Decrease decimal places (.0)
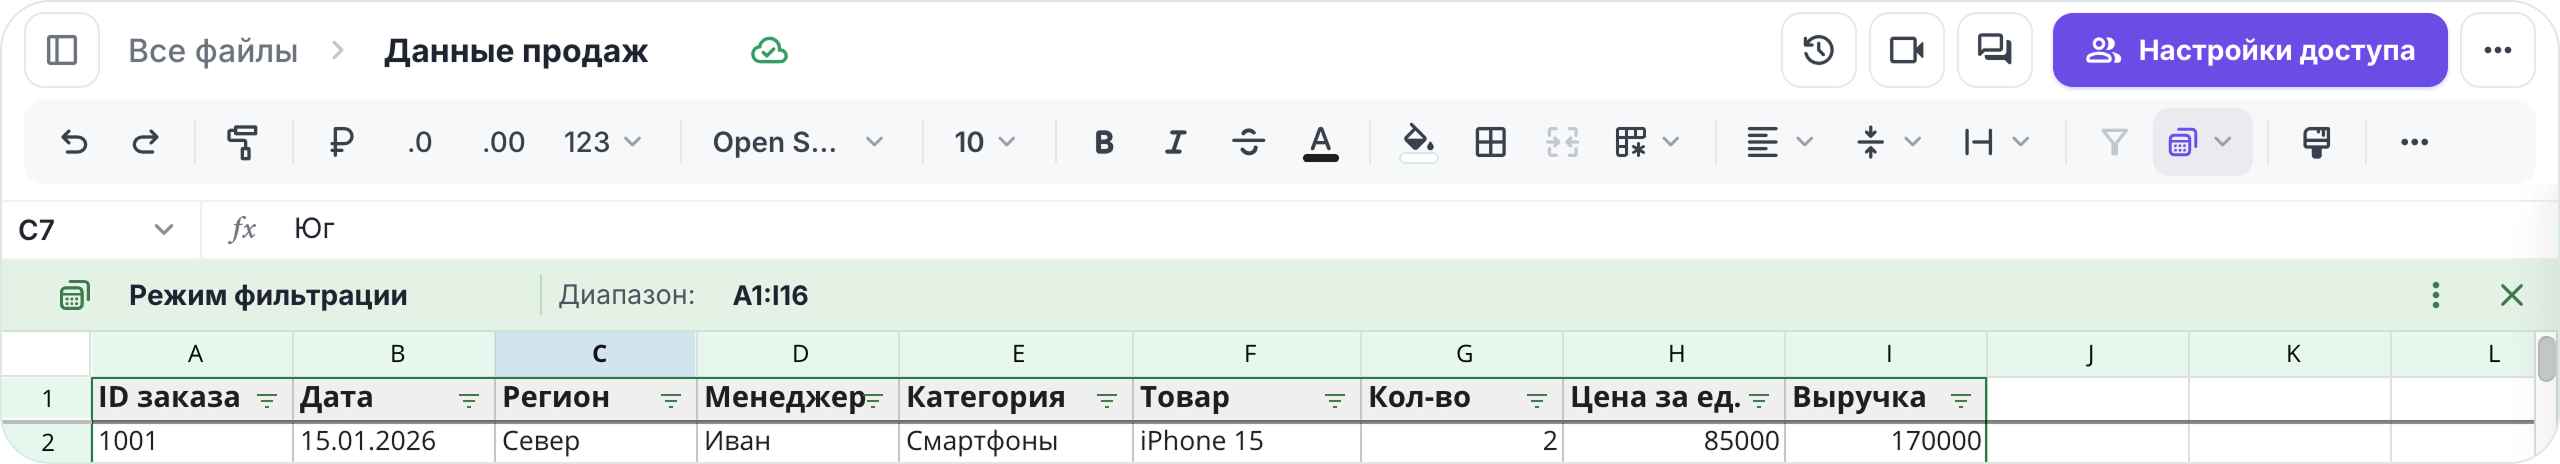 tap(420, 142)
